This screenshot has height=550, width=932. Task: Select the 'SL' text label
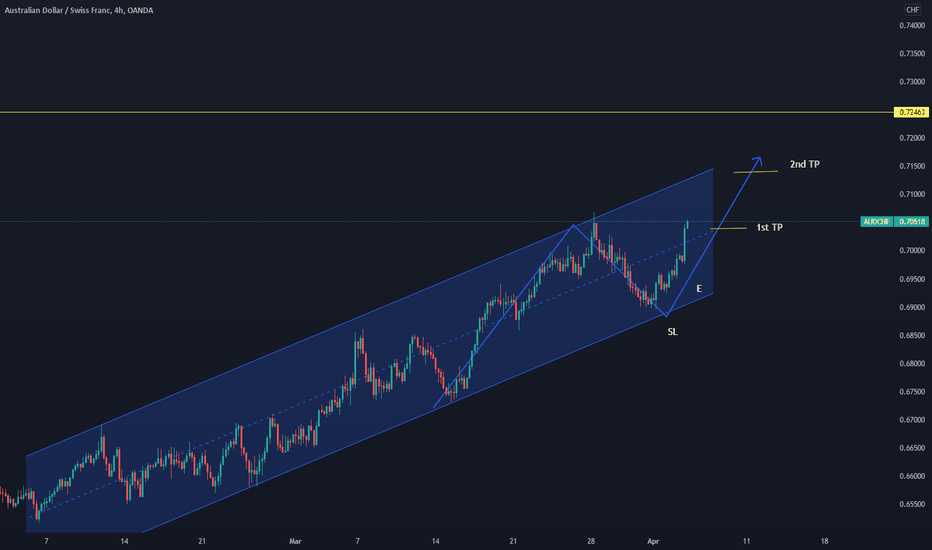tap(672, 332)
